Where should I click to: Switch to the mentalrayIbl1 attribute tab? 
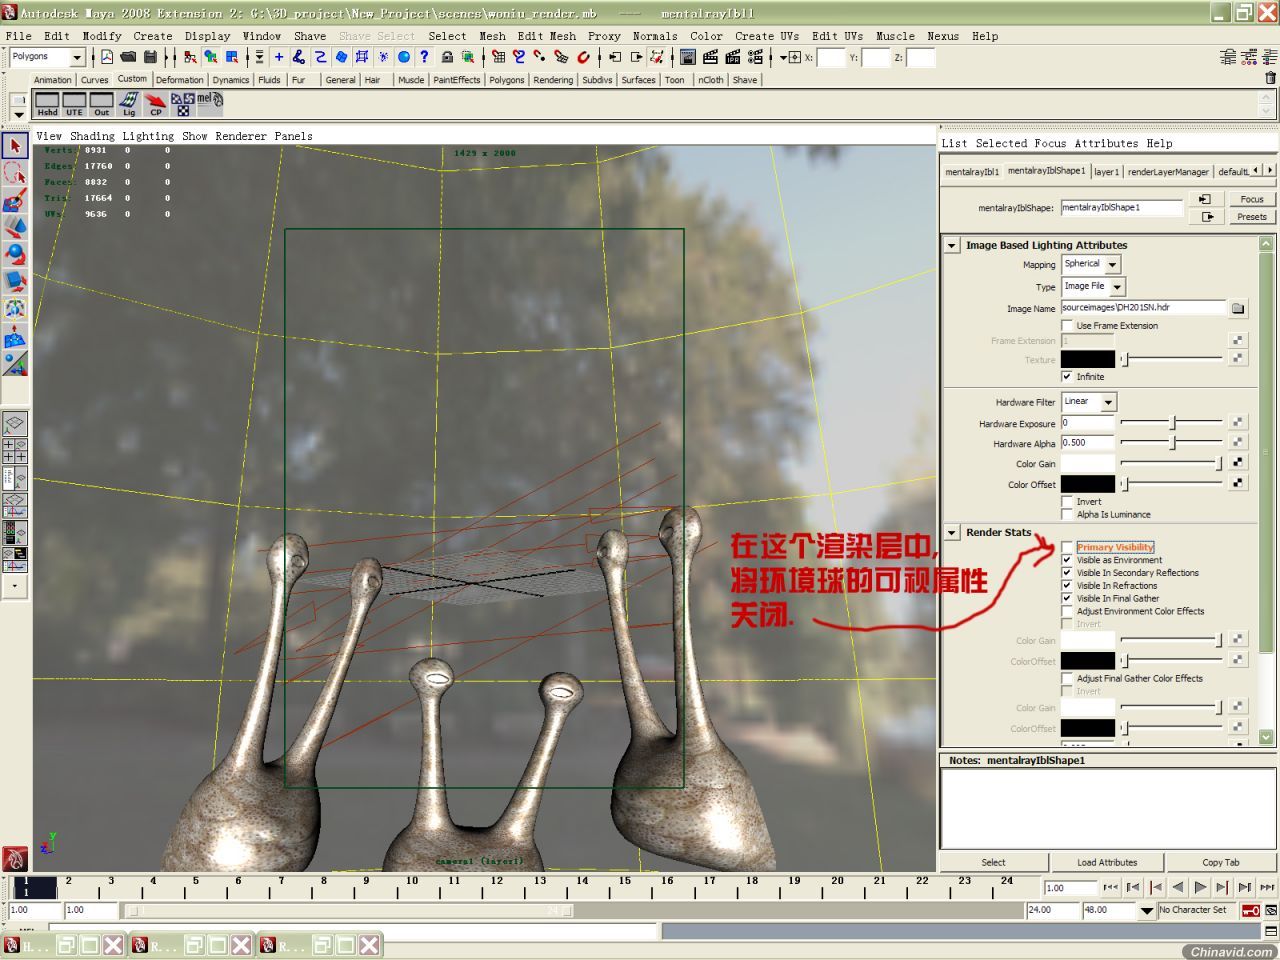(x=972, y=172)
